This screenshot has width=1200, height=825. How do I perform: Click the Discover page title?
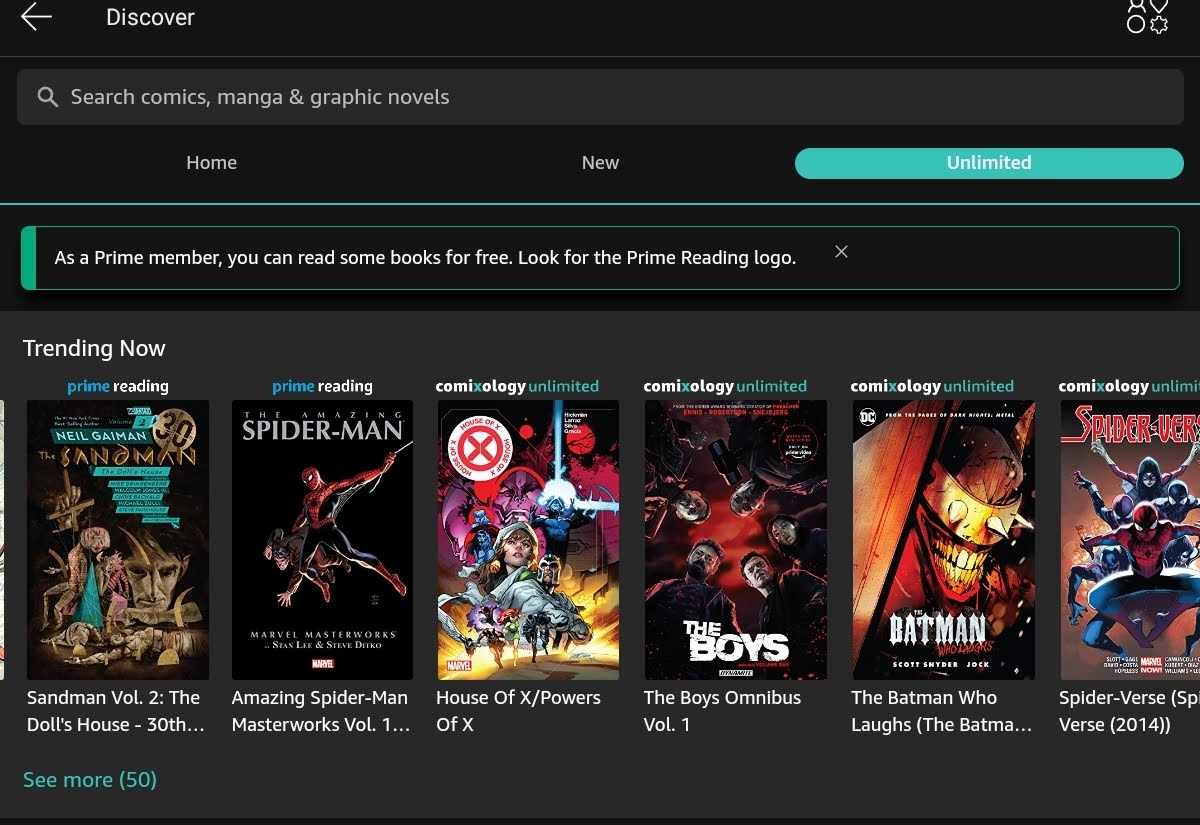pyautogui.click(x=150, y=17)
